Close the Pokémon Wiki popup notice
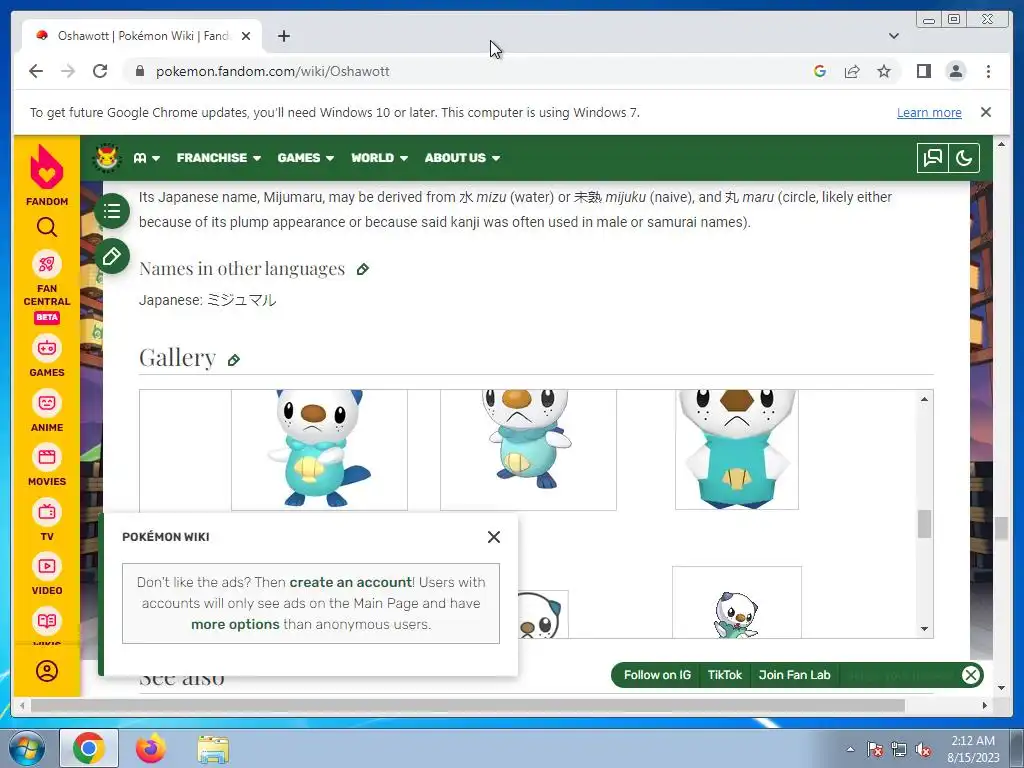Image resolution: width=1024 pixels, height=768 pixels. pos(494,537)
